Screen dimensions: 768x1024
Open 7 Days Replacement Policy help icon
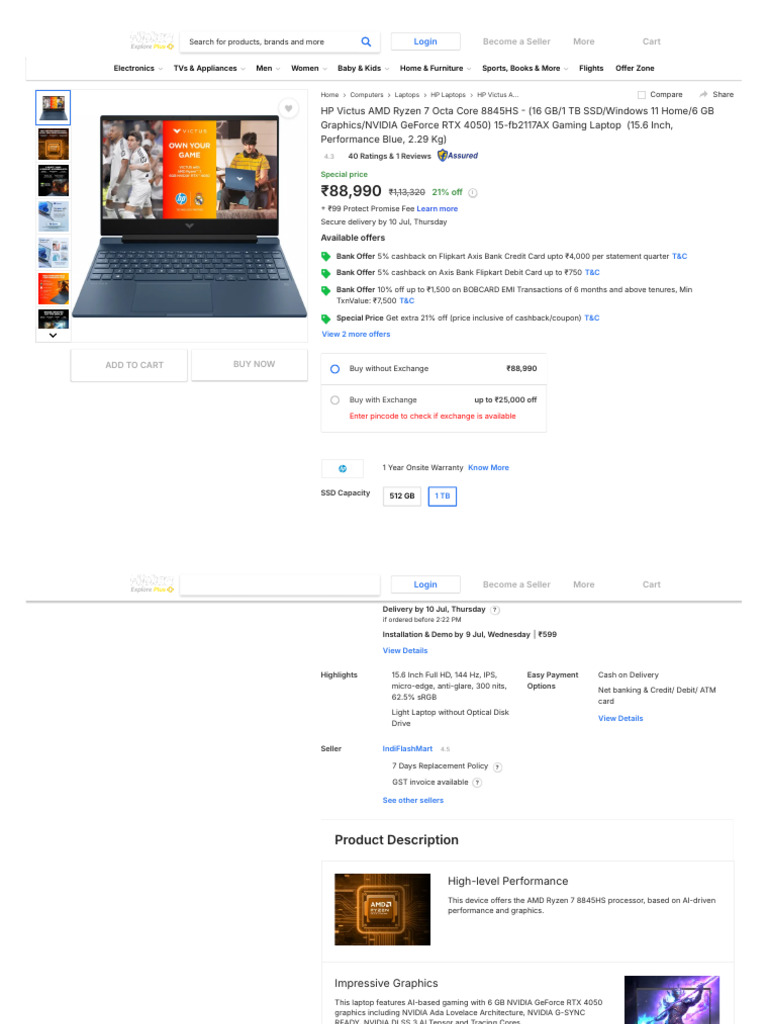[498, 767]
